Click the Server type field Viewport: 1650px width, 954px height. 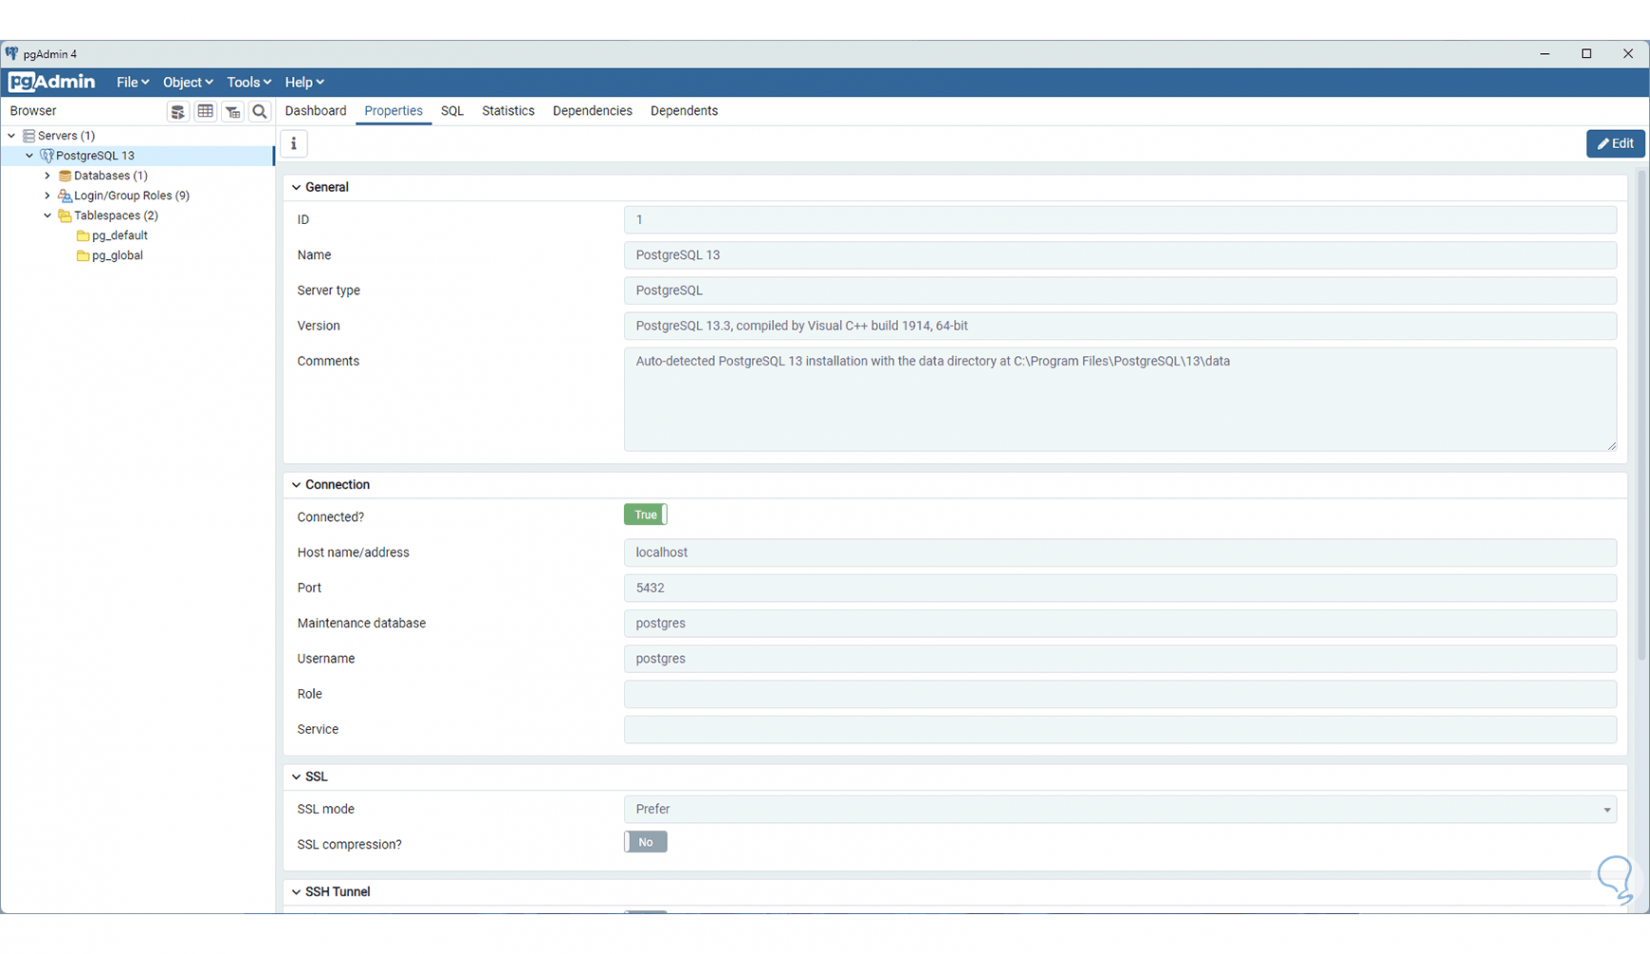[x=1120, y=290]
